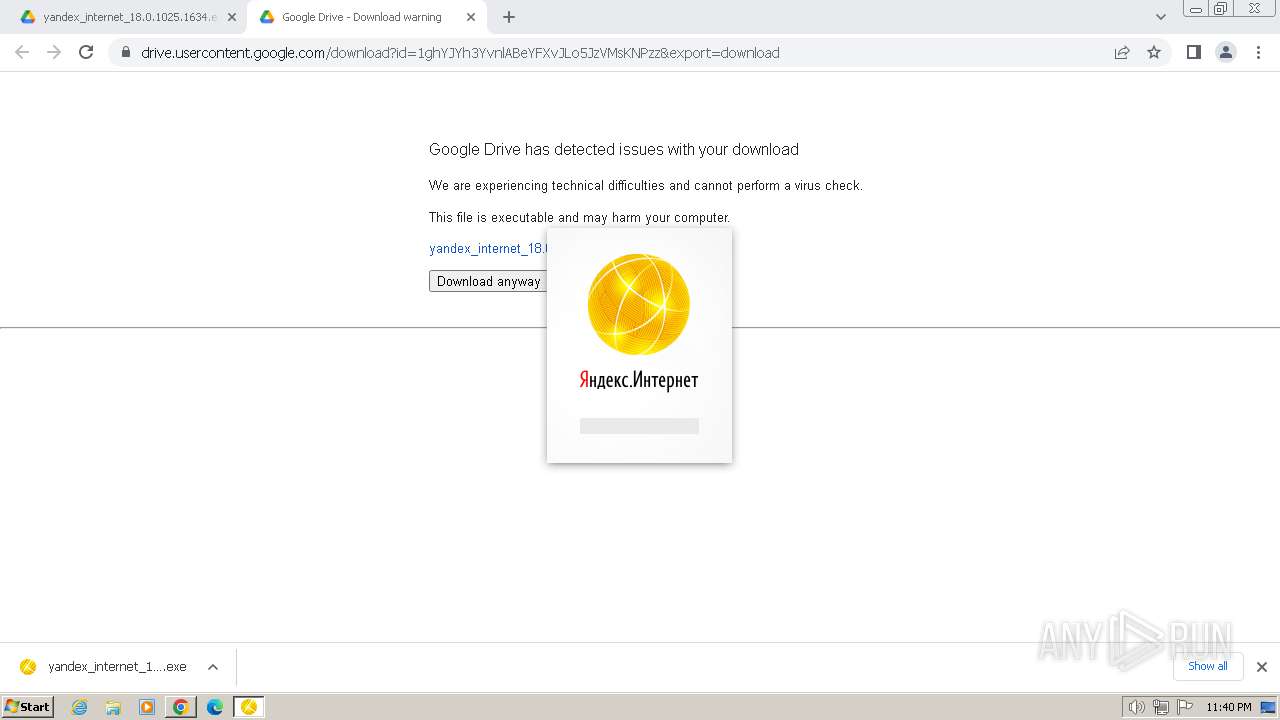Switch to the Yandex installer taskbar button
Image resolution: width=1280 pixels, height=720 pixels.
(249, 707)
